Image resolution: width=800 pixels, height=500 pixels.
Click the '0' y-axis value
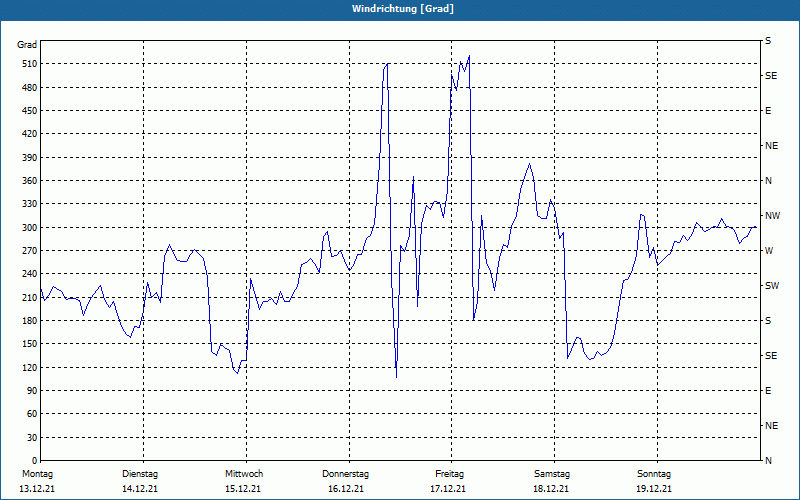tap(35, 460)
